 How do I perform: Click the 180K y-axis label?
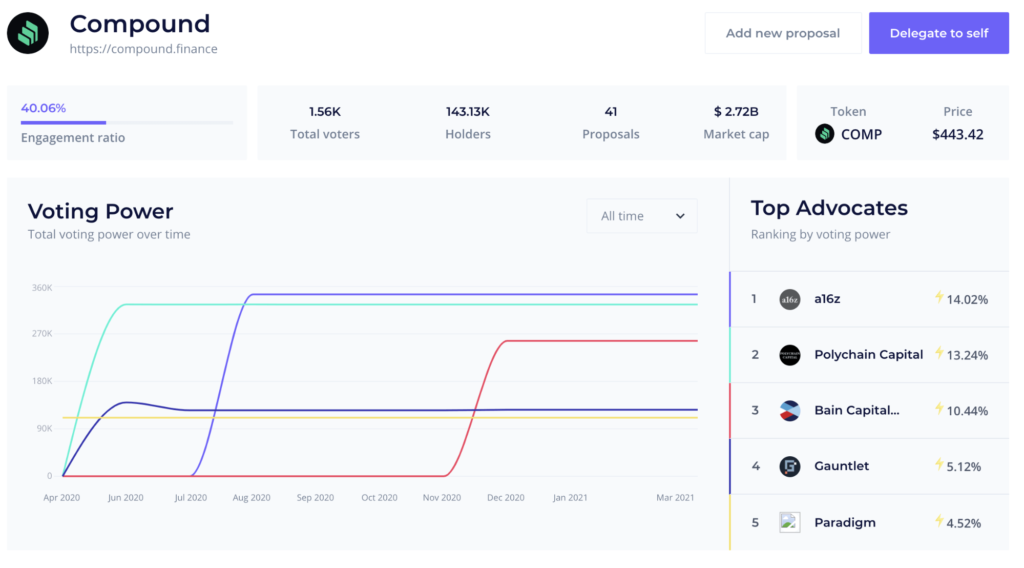(x=42, y=381)
